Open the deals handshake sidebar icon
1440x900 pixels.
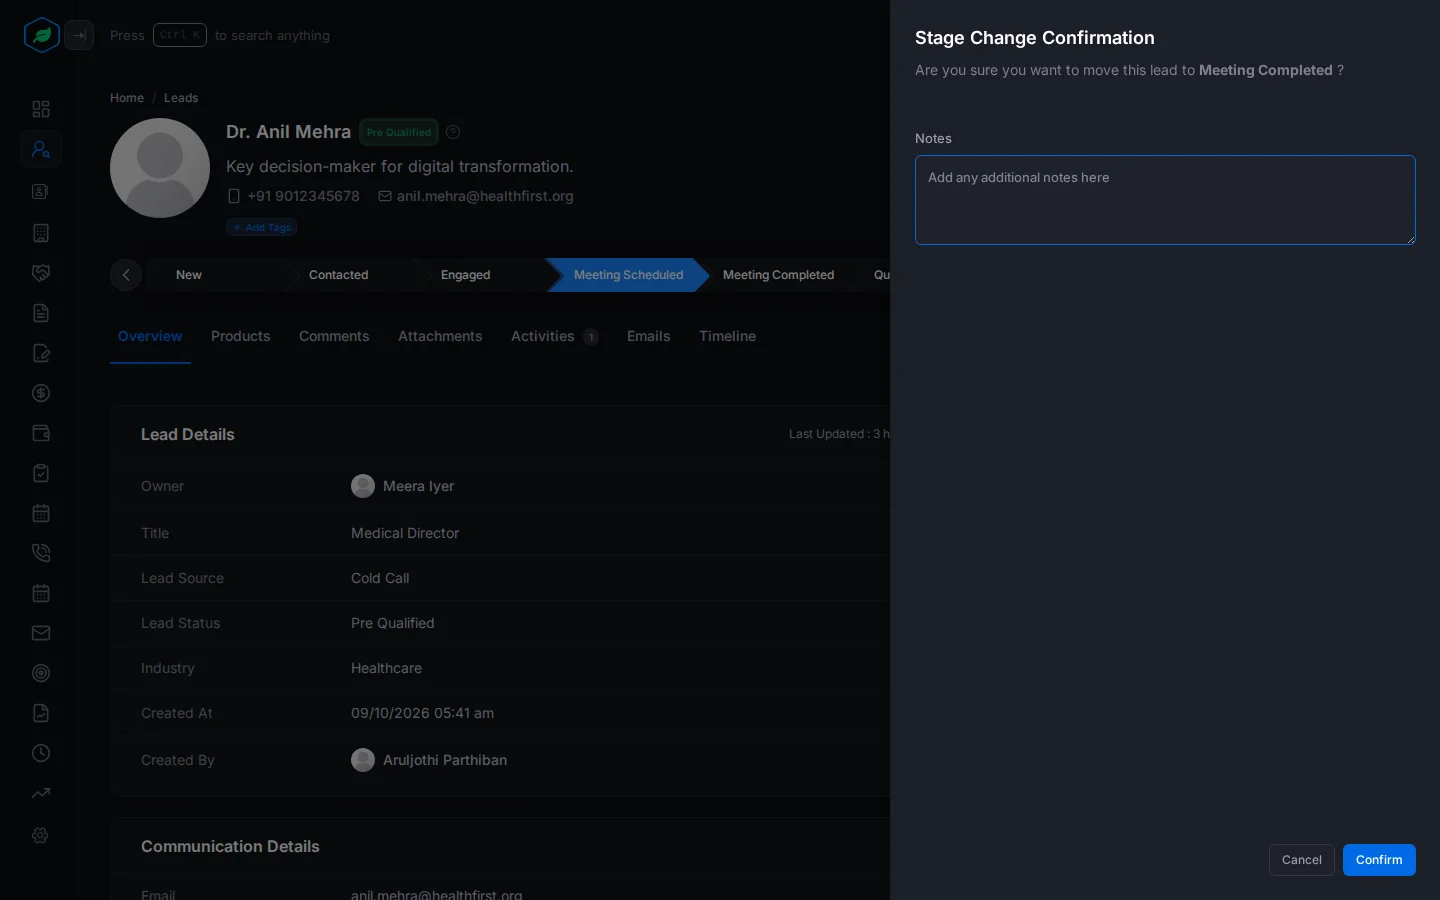coord(41,273)
